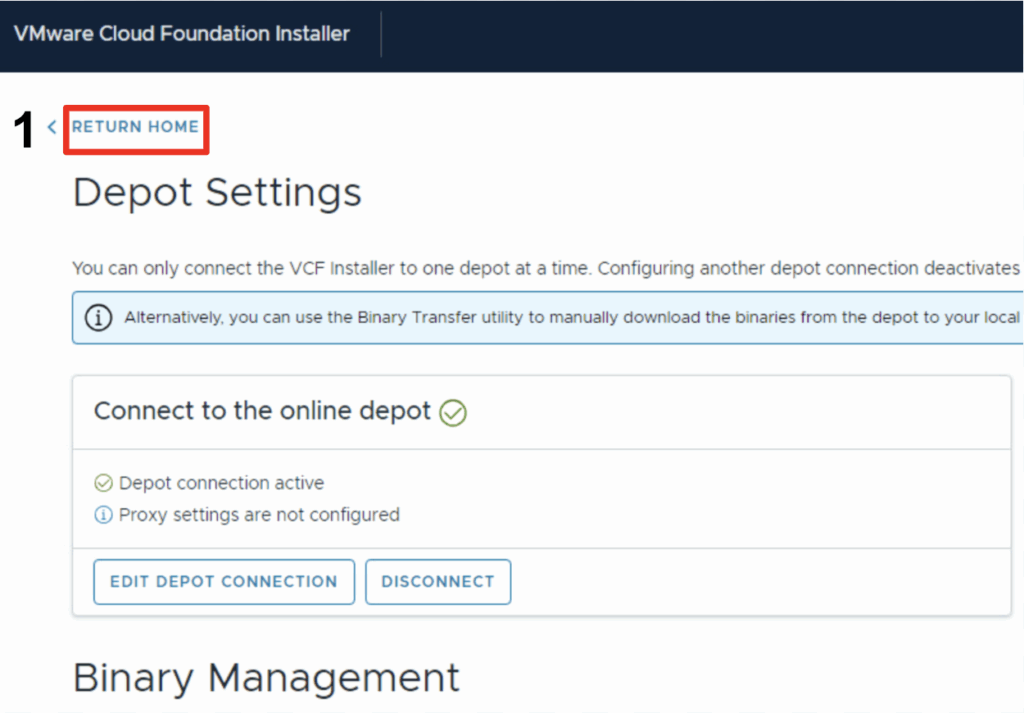The width and height of the screenshot is (1024, 713).
Task: Click the back chevron beside Return Home
Action: coord(52,127)
